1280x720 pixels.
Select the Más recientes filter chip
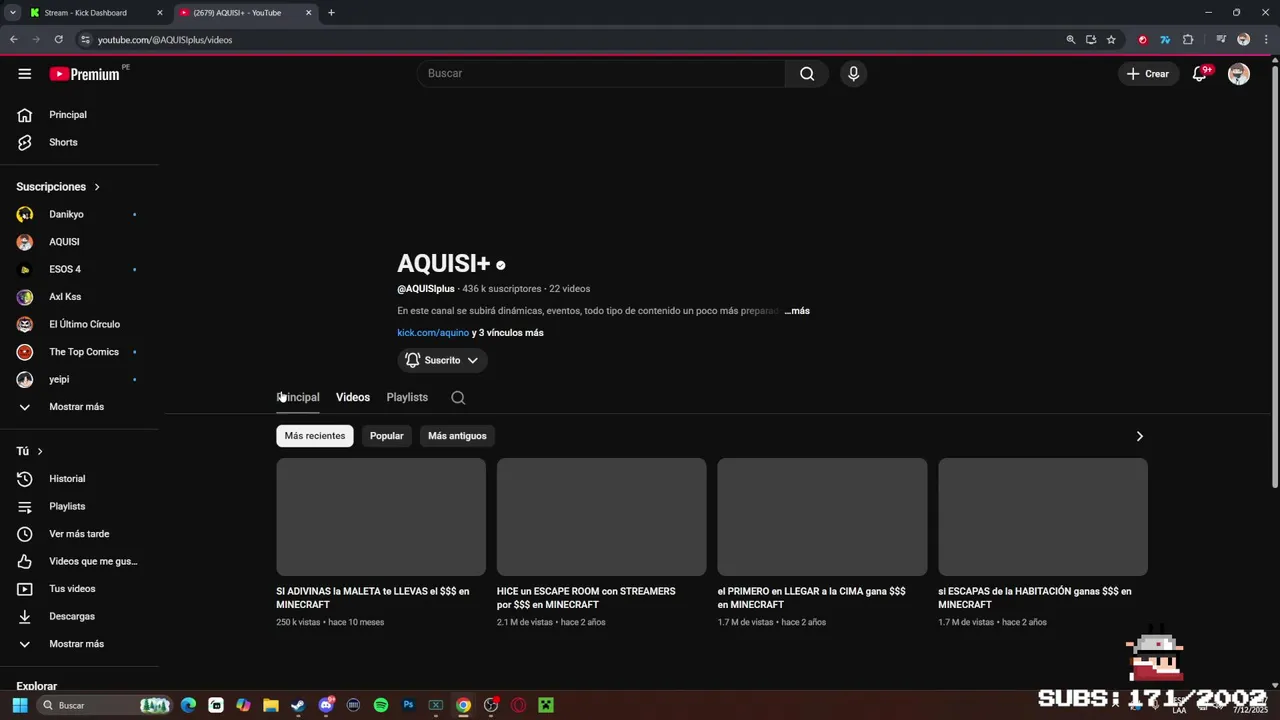pos(315,436)
